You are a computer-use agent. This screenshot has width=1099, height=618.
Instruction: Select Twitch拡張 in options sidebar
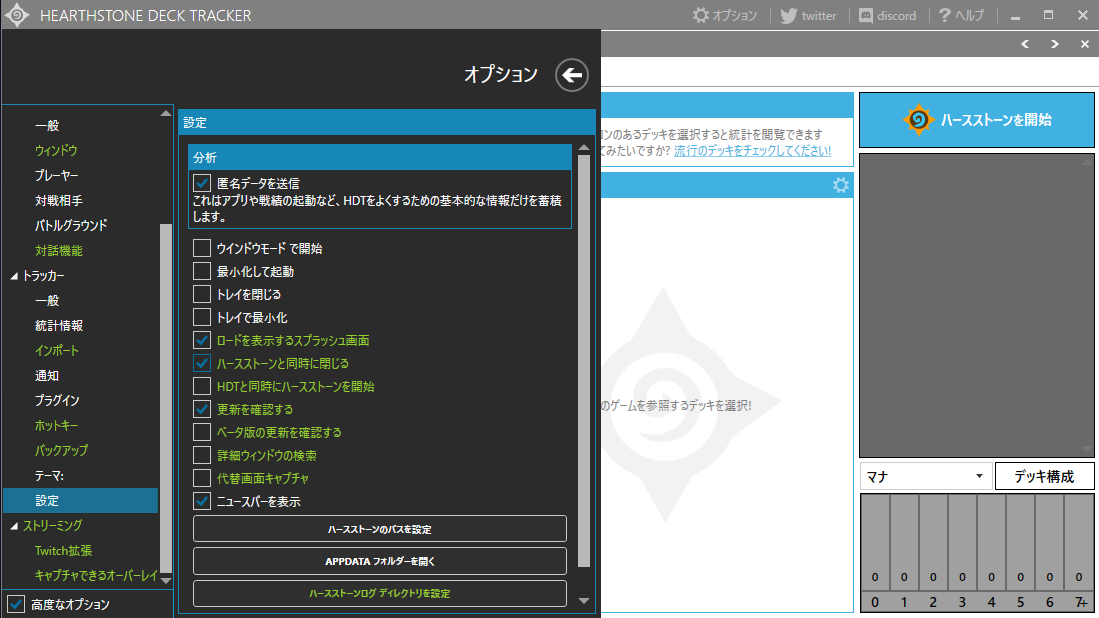(x=63, y=551)
